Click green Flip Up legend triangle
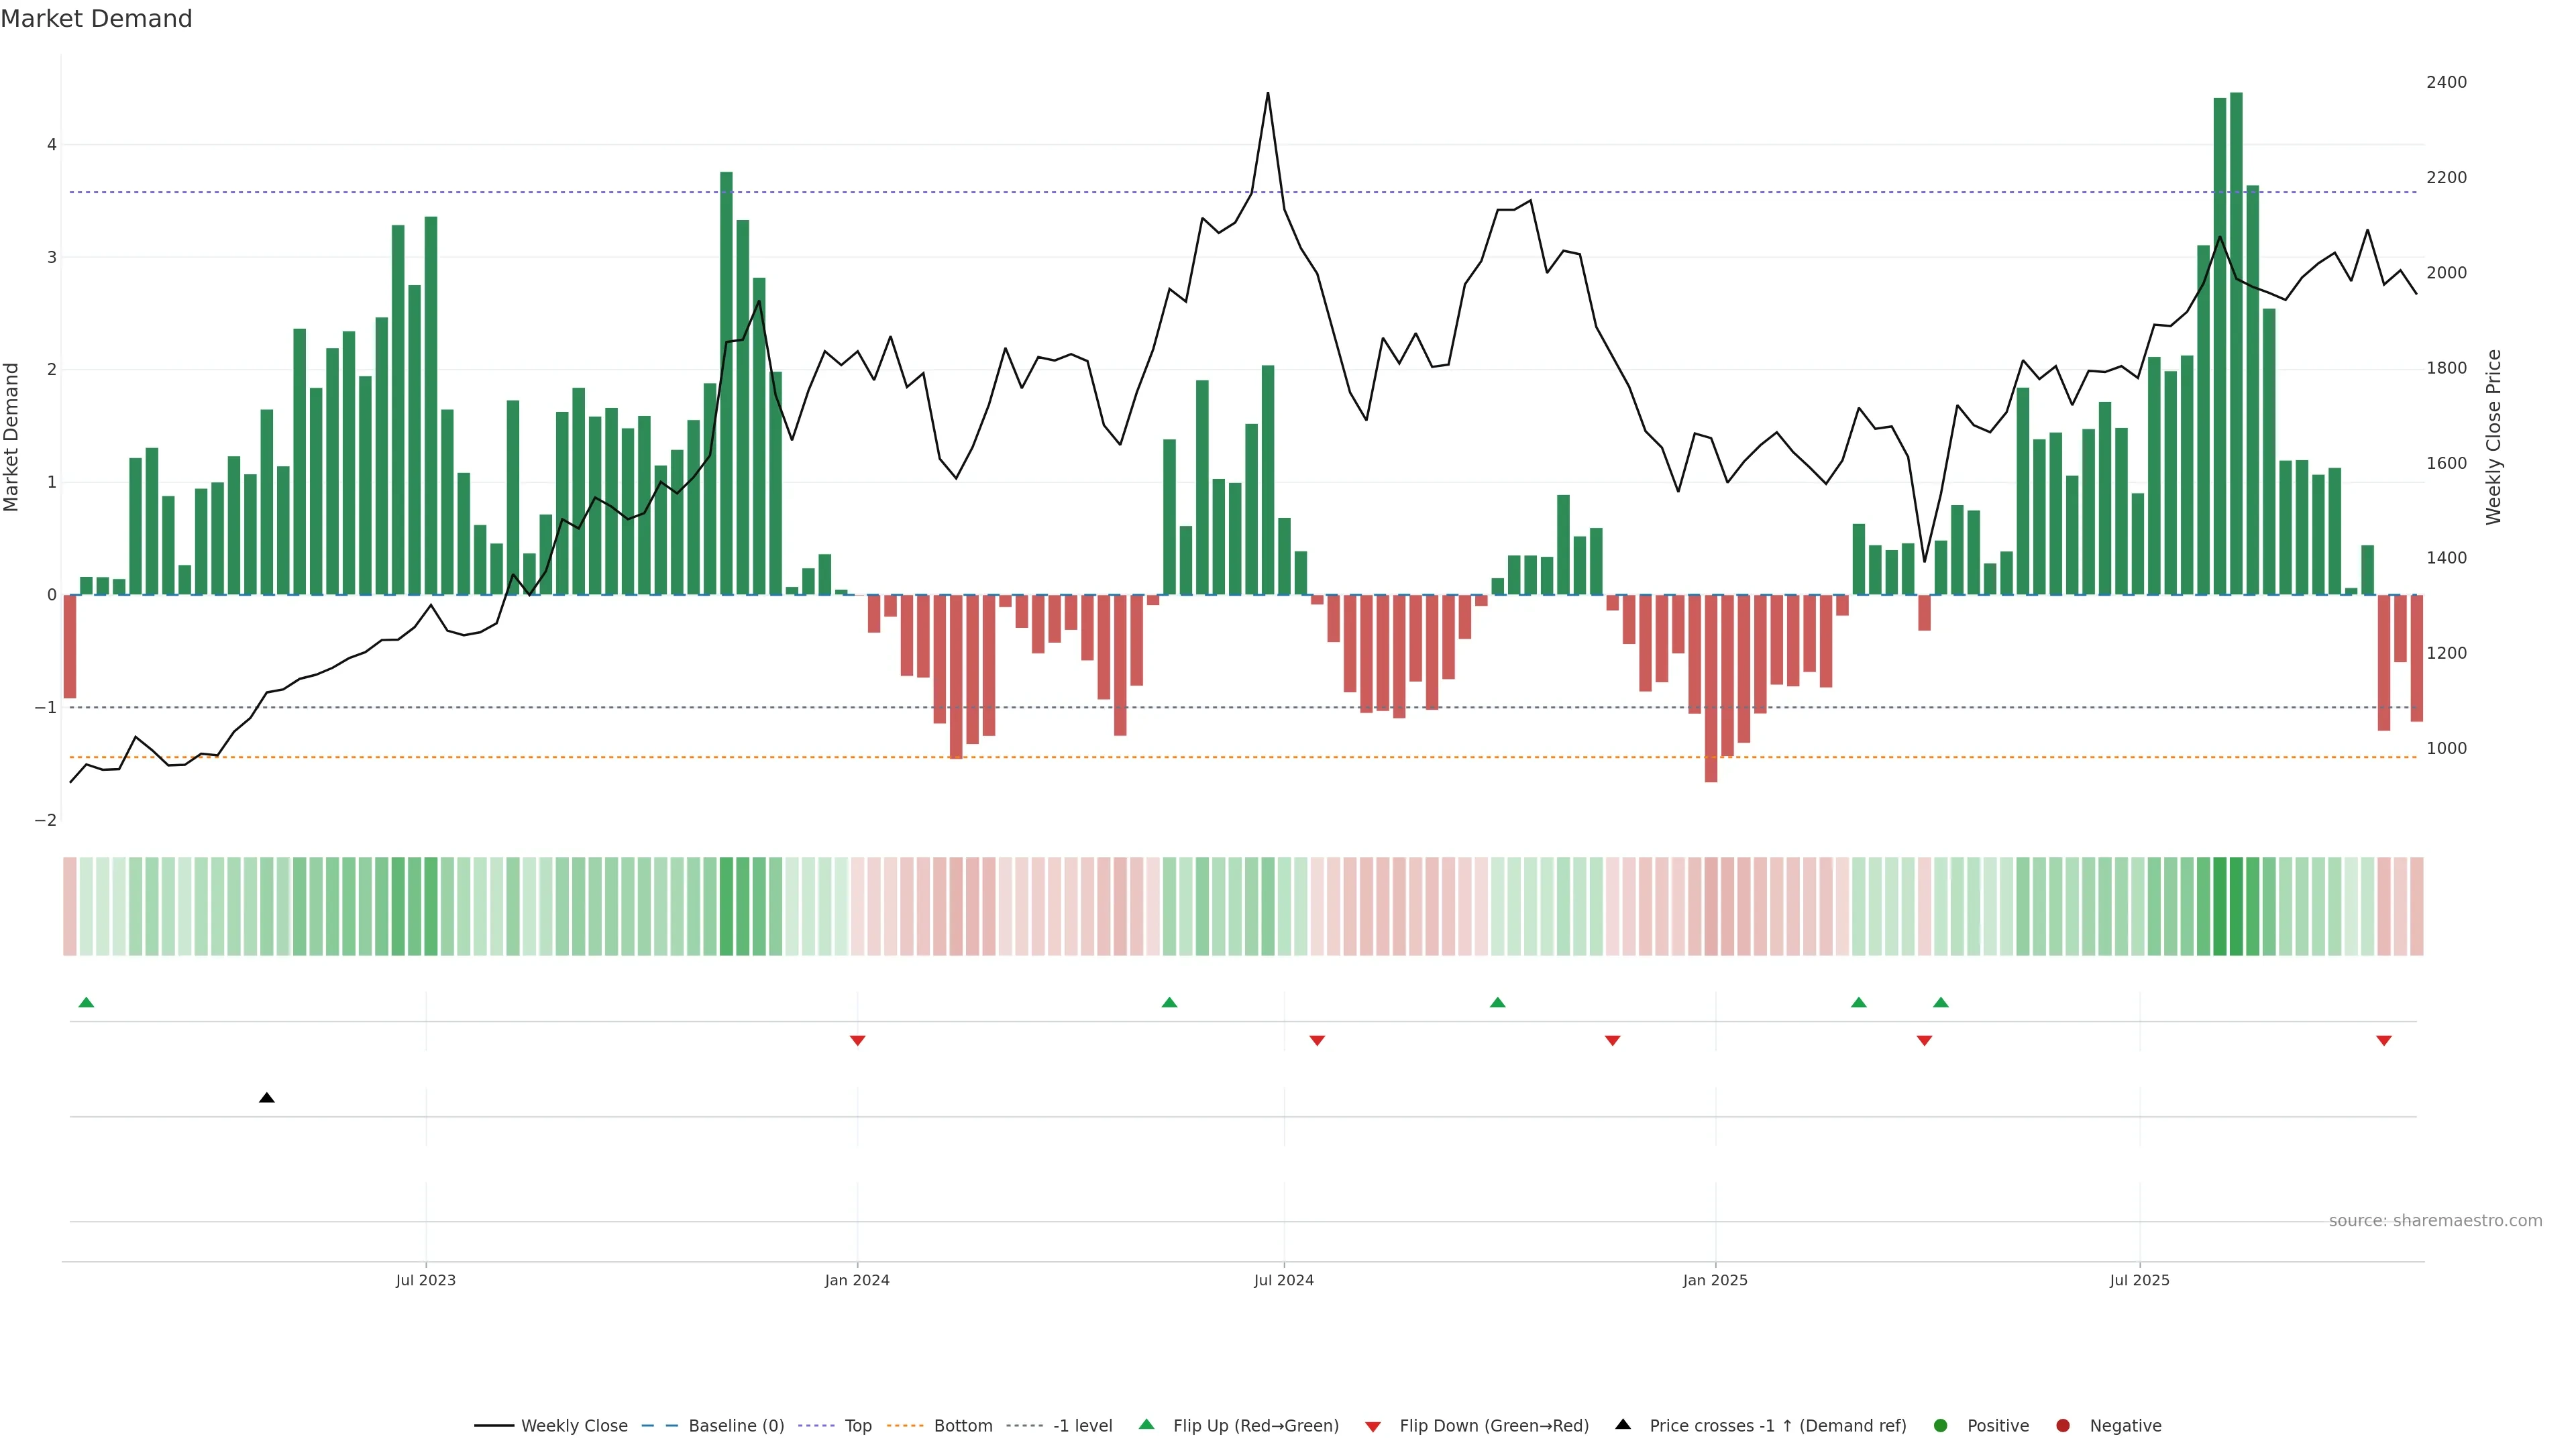 [x=1147, y=1425]
